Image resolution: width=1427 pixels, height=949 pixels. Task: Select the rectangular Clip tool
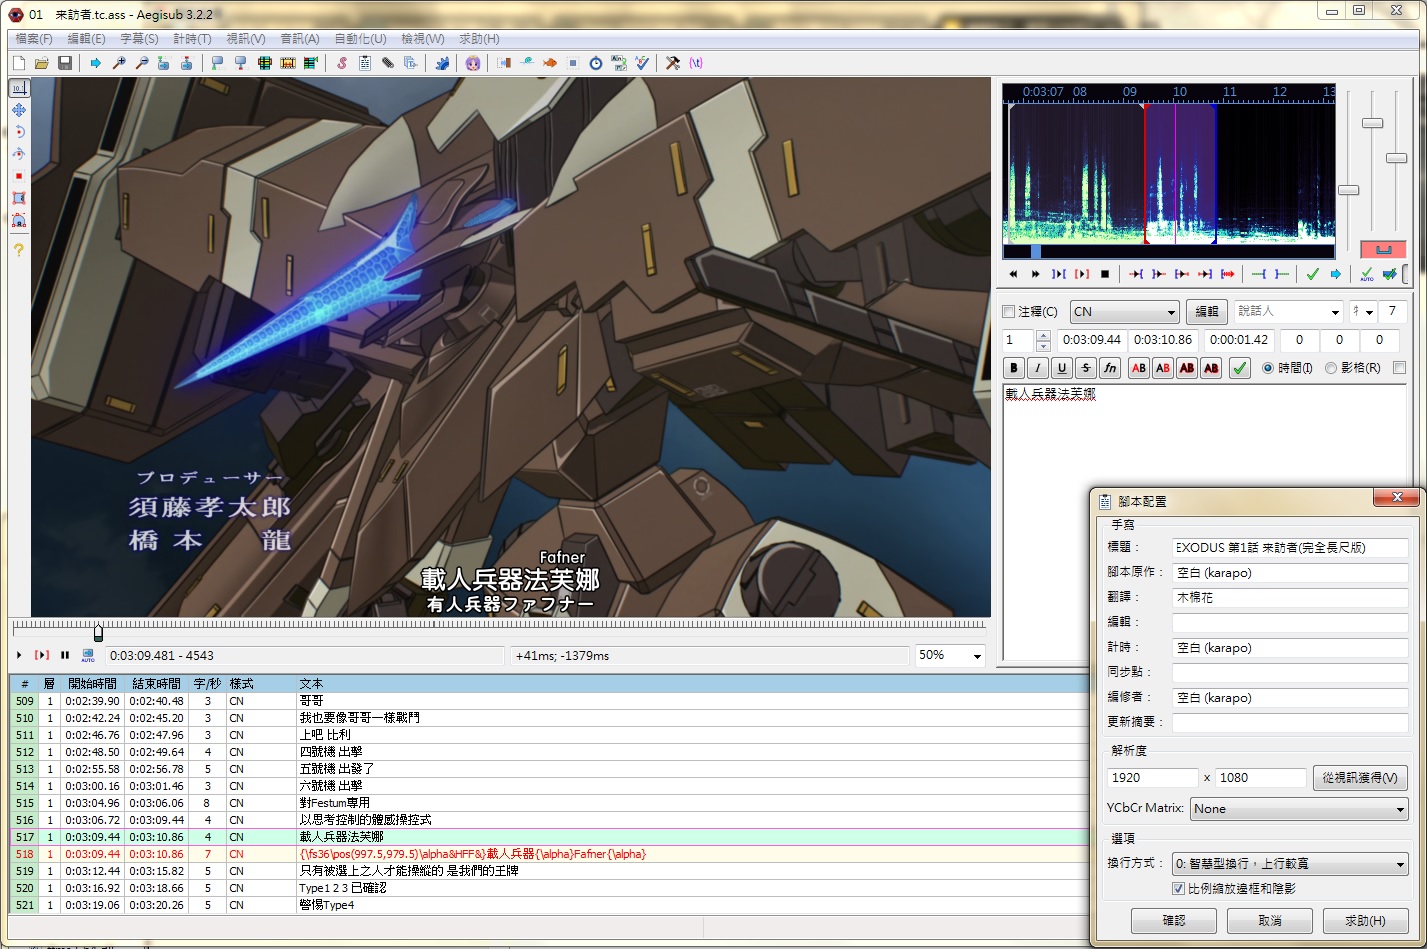[18, 198]
